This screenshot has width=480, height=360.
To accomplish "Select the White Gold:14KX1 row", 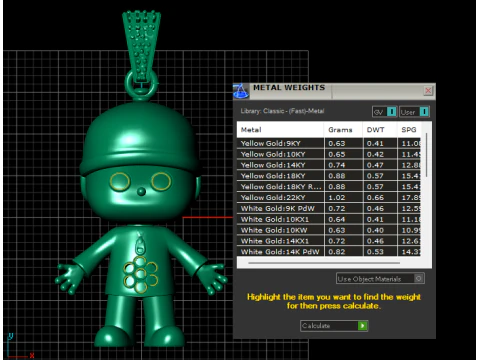I will click(329, 241).
